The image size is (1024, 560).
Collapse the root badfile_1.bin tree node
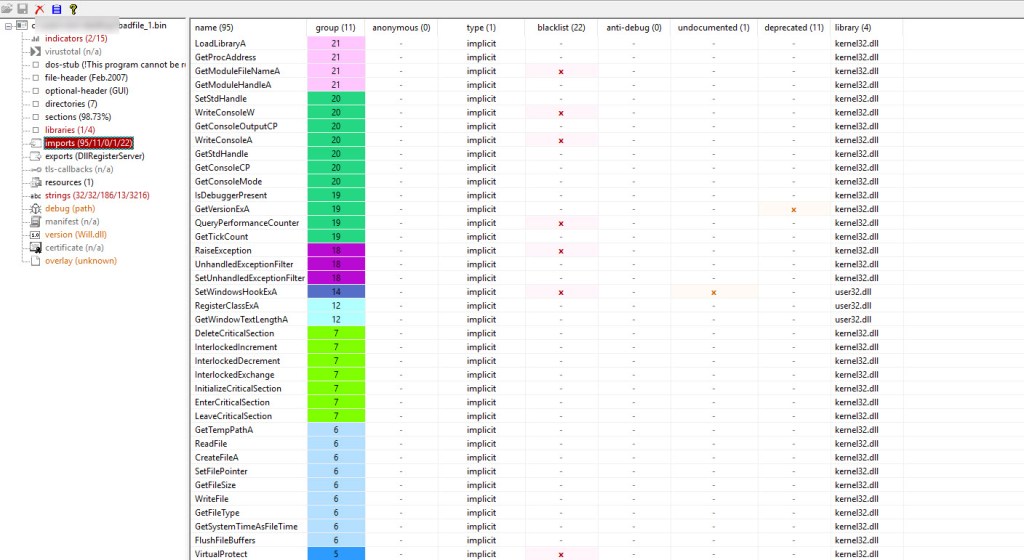point(9,25)
